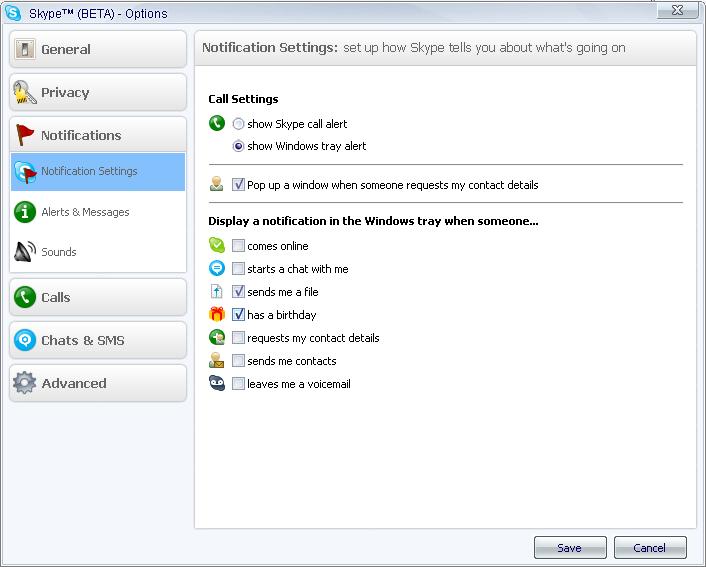Expand the Chats & SMS section

(x=98, y=340)
